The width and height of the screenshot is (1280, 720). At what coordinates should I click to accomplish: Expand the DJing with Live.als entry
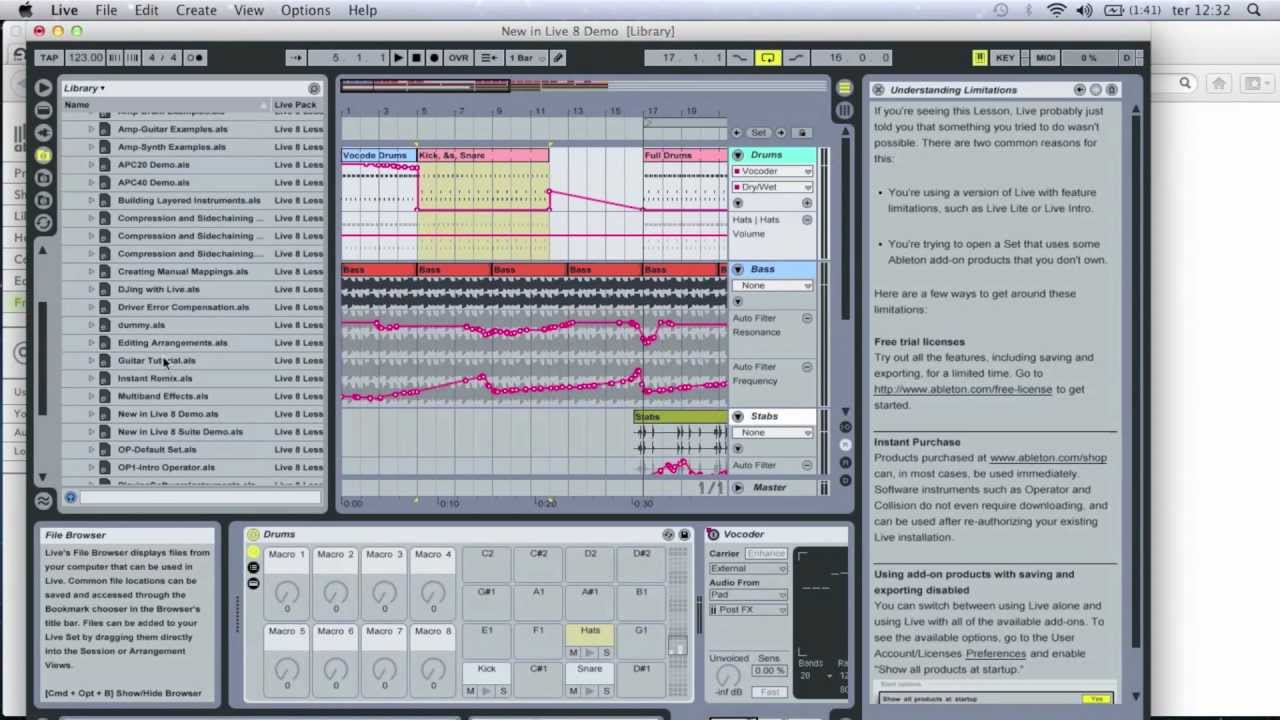click(91, 289)
